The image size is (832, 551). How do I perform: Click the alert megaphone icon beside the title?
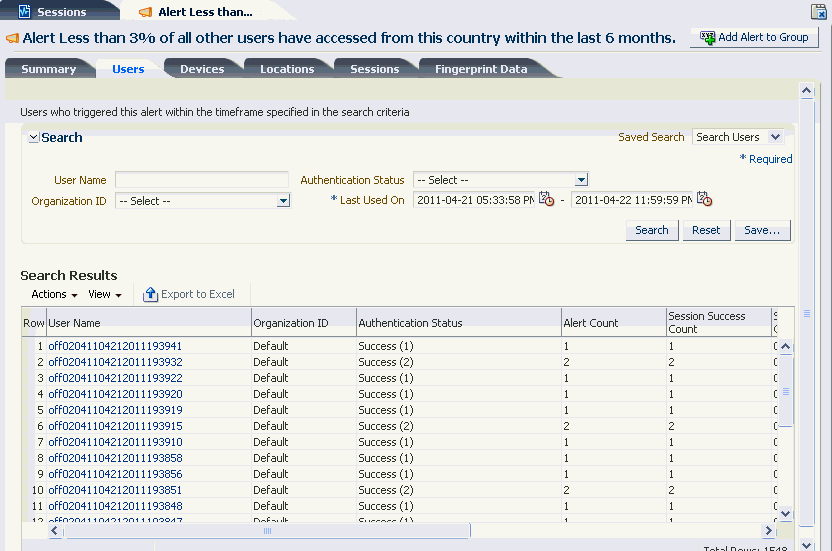(12, 38)
